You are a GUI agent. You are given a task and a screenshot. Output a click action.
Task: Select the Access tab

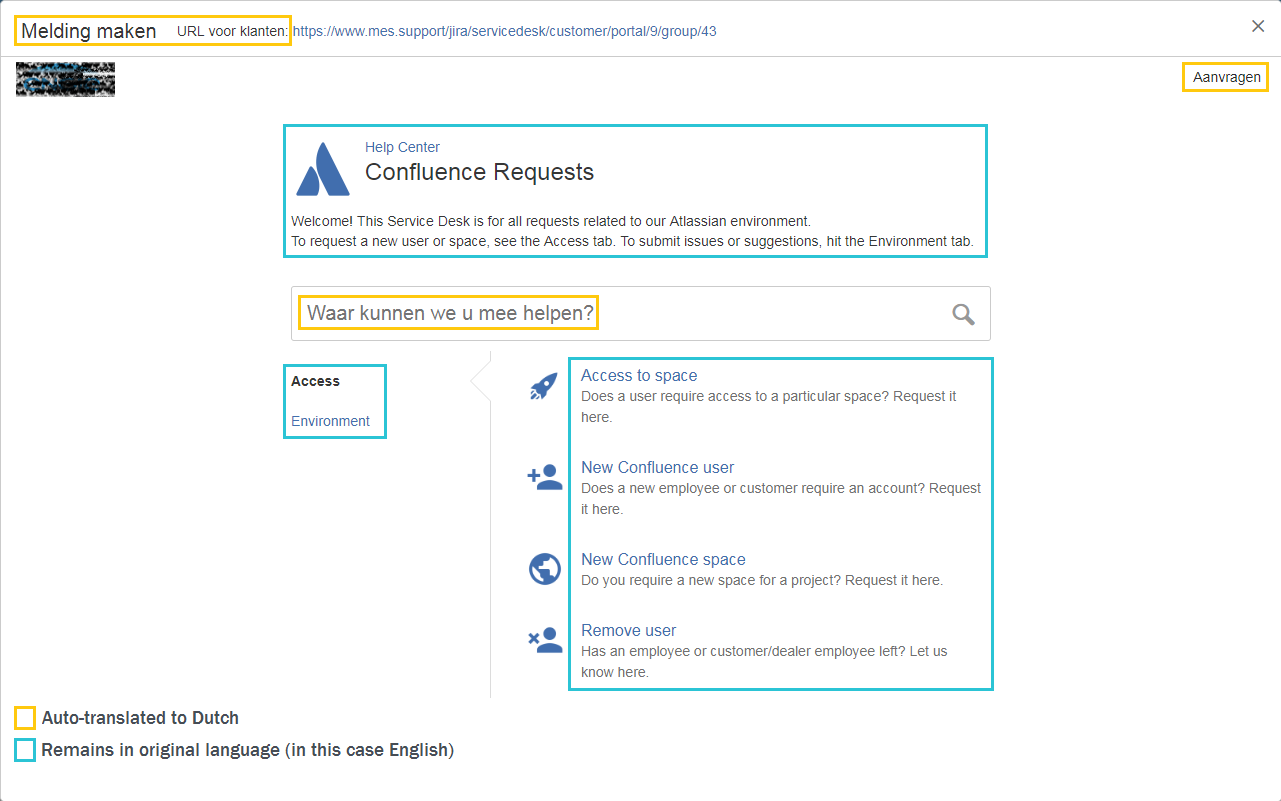(315, 381)
